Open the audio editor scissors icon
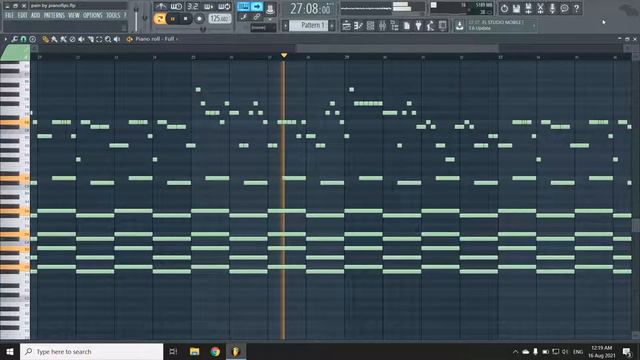 click(540, 8)
